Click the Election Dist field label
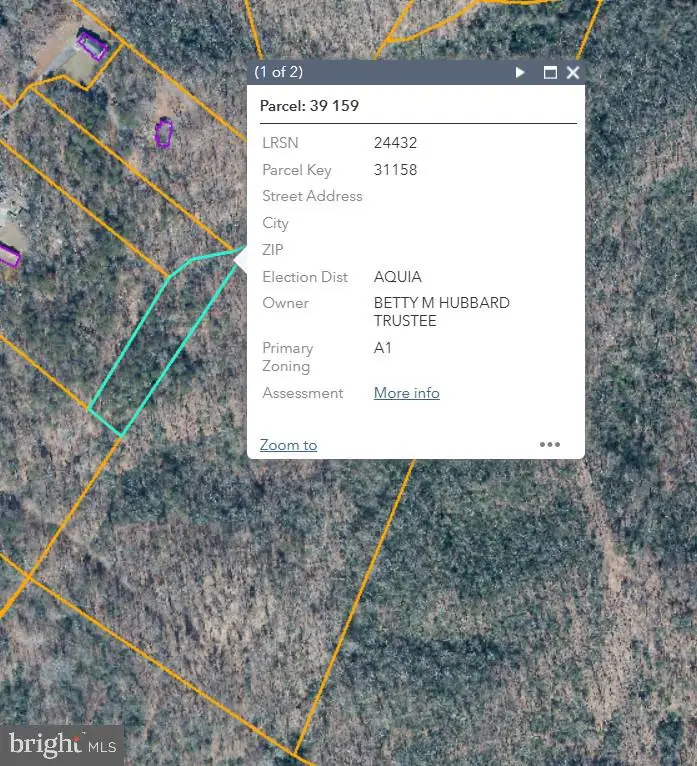The height and width of the screenshot is (766, 697). [x=305, y=277]
